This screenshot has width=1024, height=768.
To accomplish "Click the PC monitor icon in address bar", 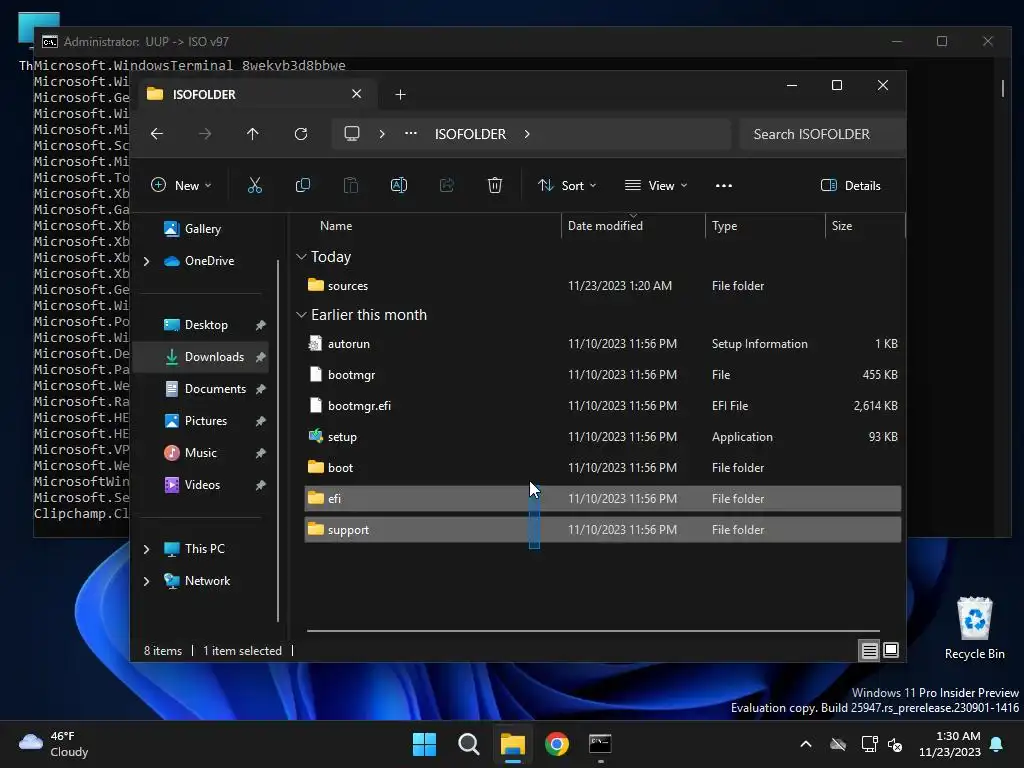I will 352,134.
